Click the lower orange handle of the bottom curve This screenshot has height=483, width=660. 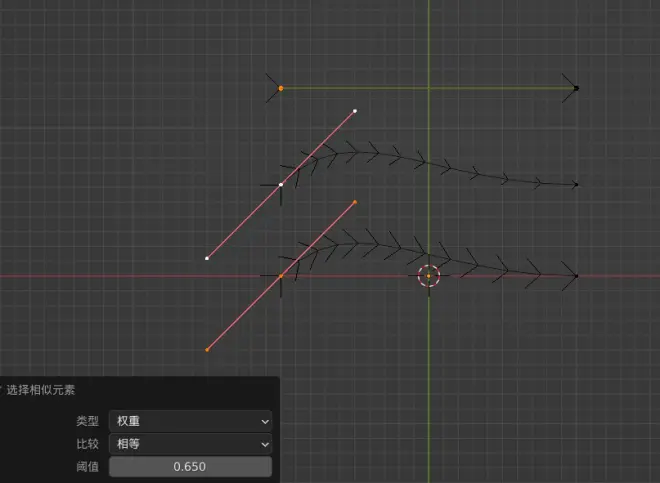207,349
